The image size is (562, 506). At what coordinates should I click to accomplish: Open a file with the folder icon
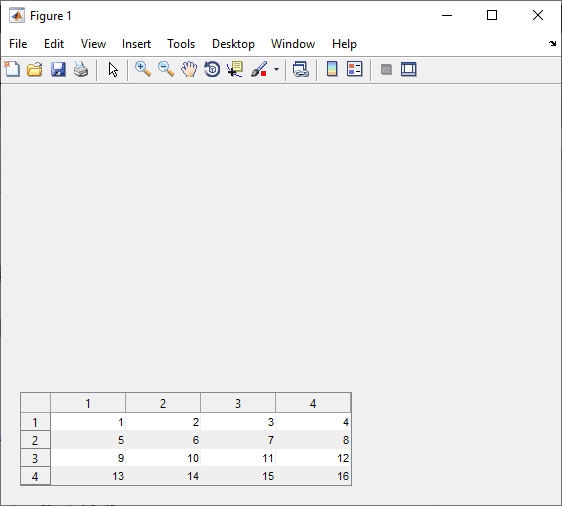[35, 69]
